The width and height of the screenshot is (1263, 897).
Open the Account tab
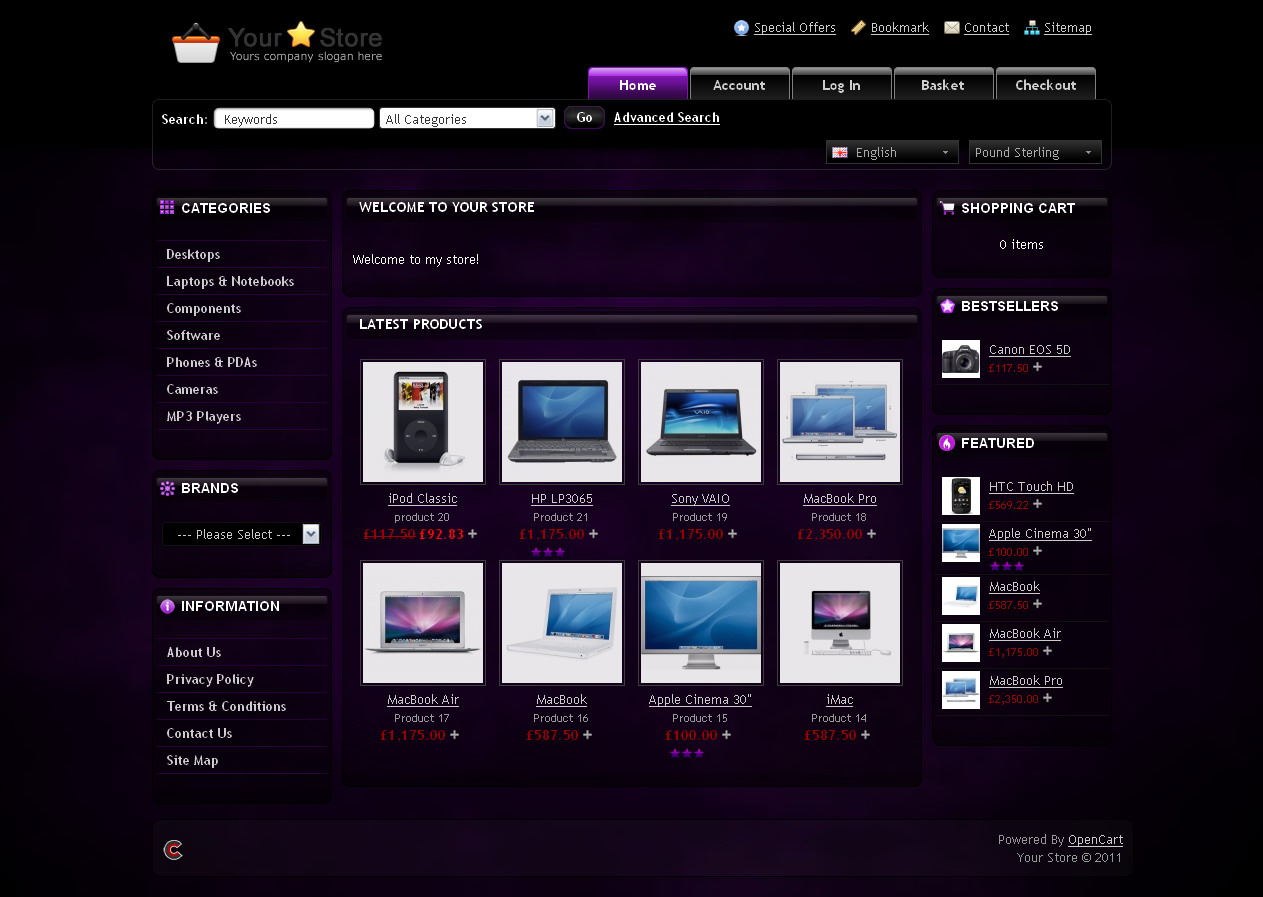tap(739, 84)
